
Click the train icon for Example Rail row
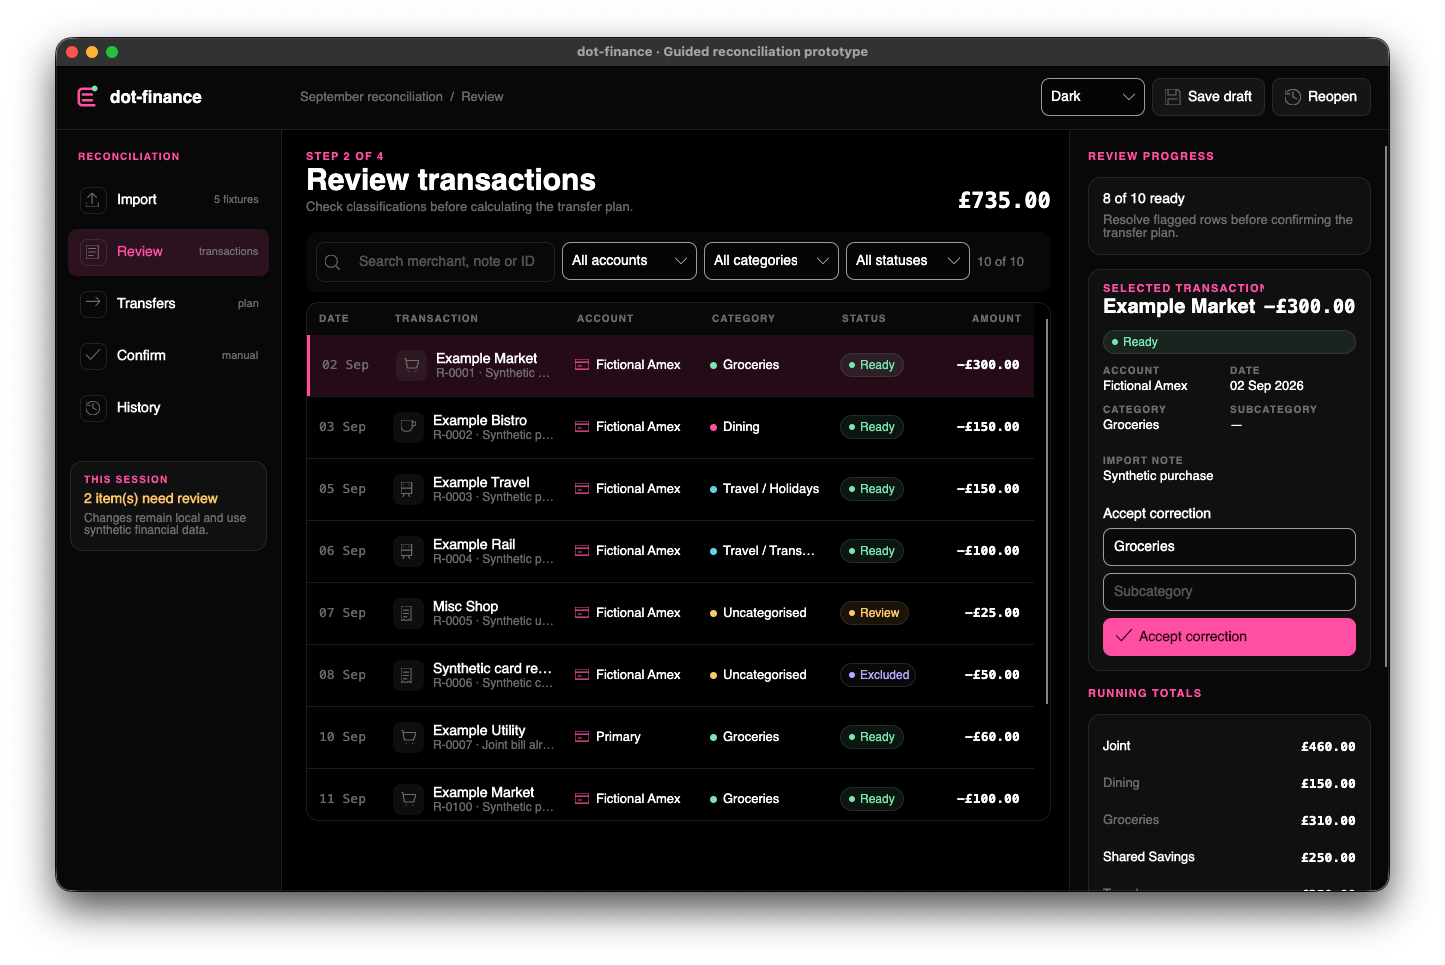pos(408,551)
